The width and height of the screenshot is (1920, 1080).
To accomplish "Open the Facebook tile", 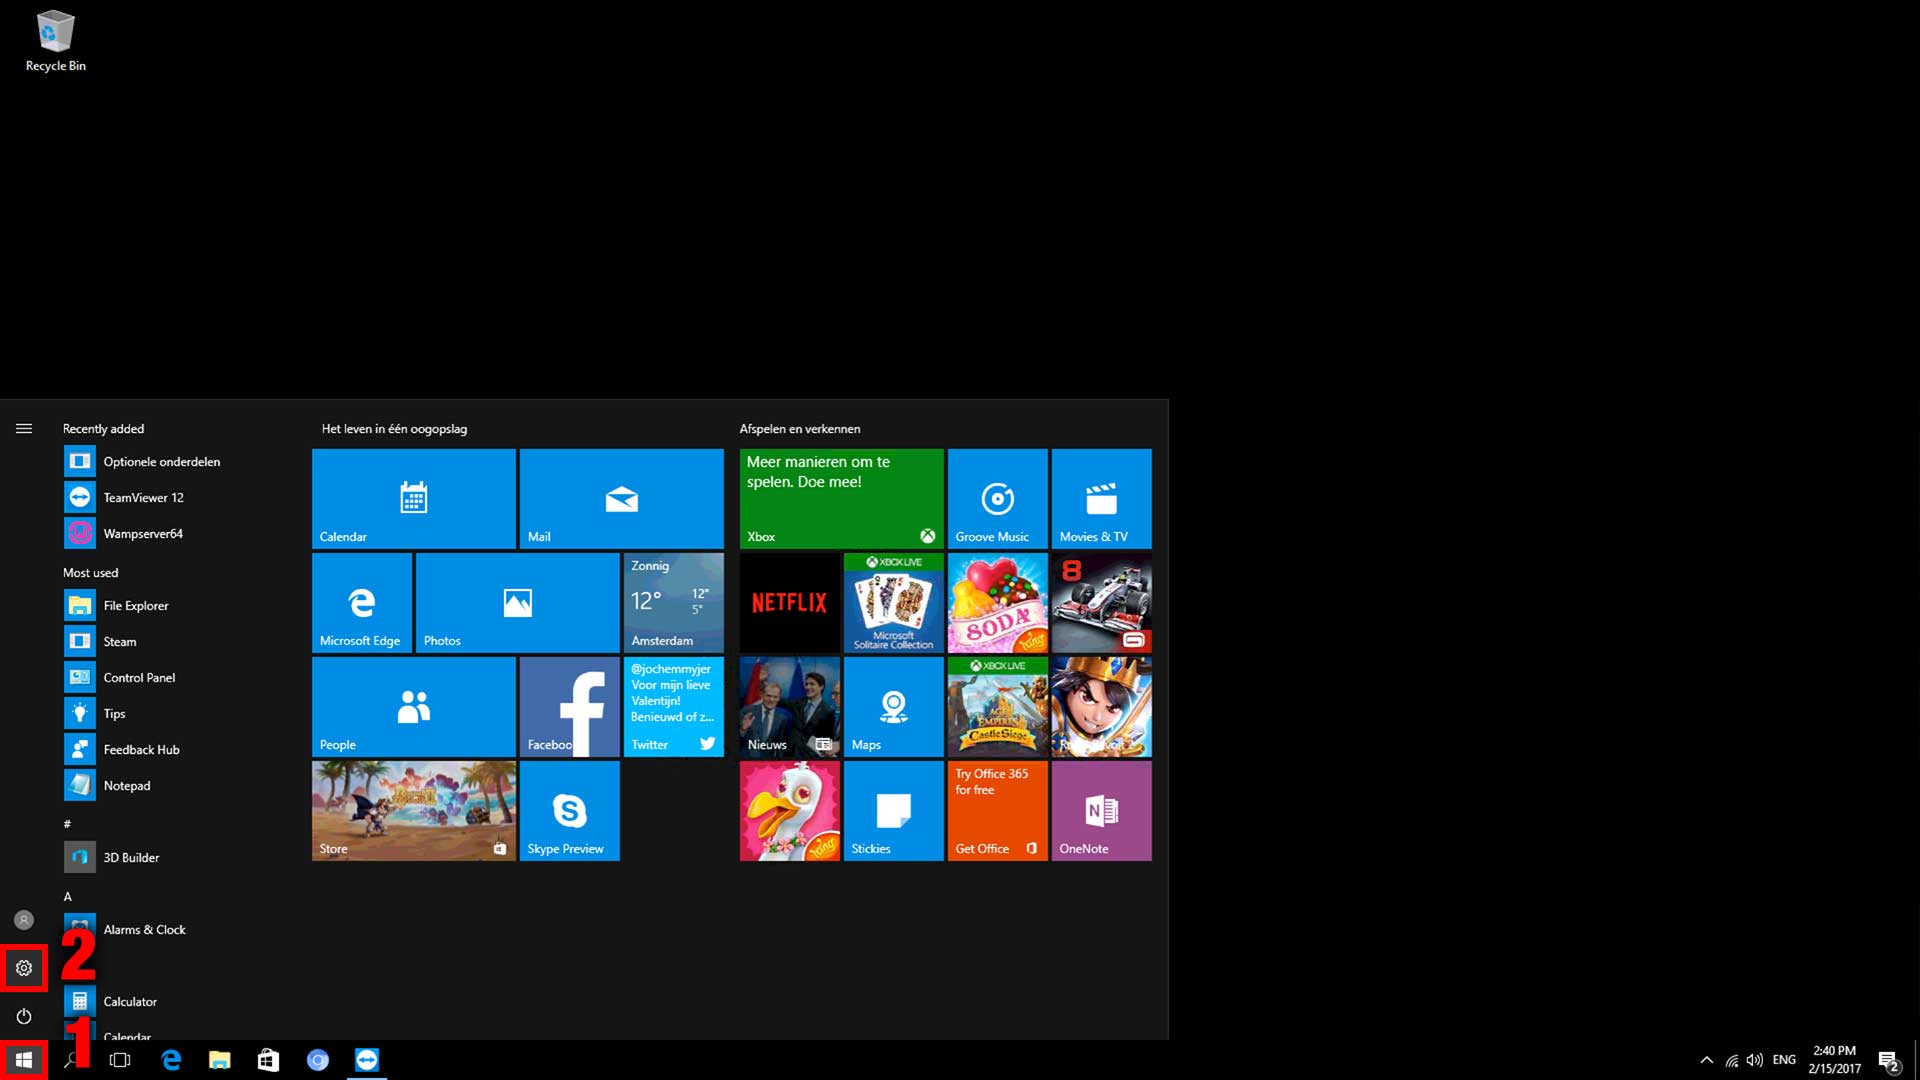I will coord(570,707).
